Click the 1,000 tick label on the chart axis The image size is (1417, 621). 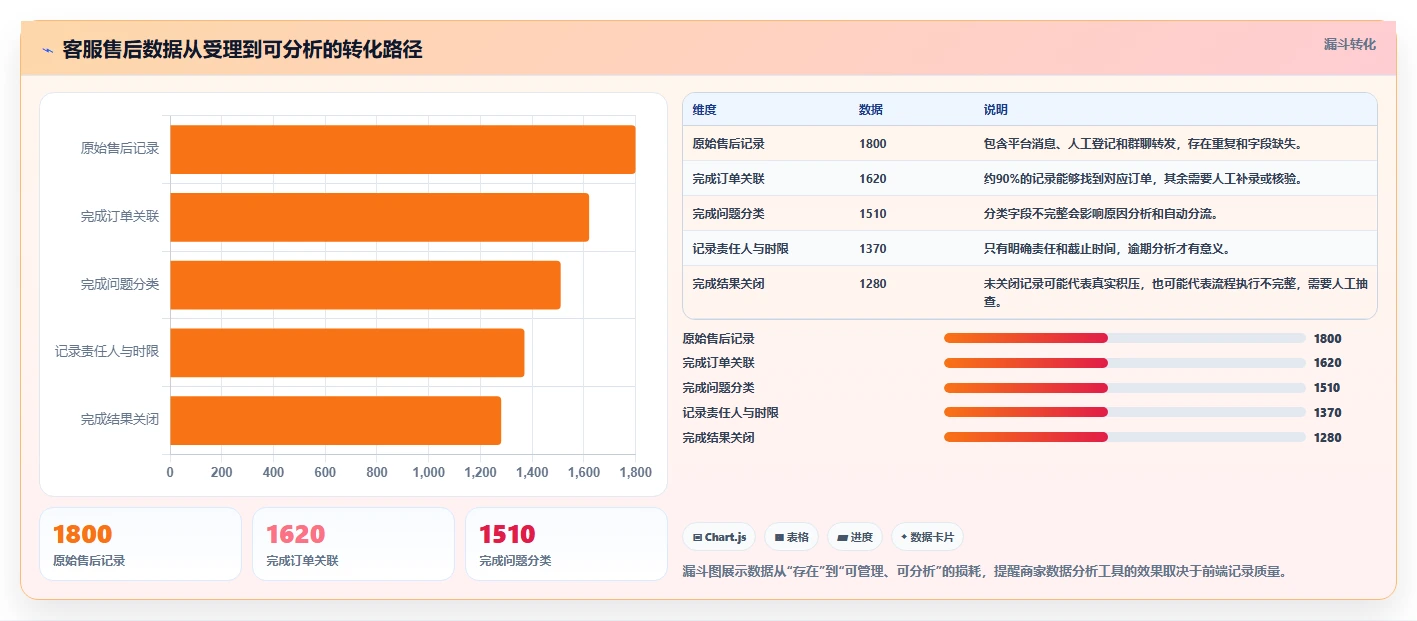[429, 472]
